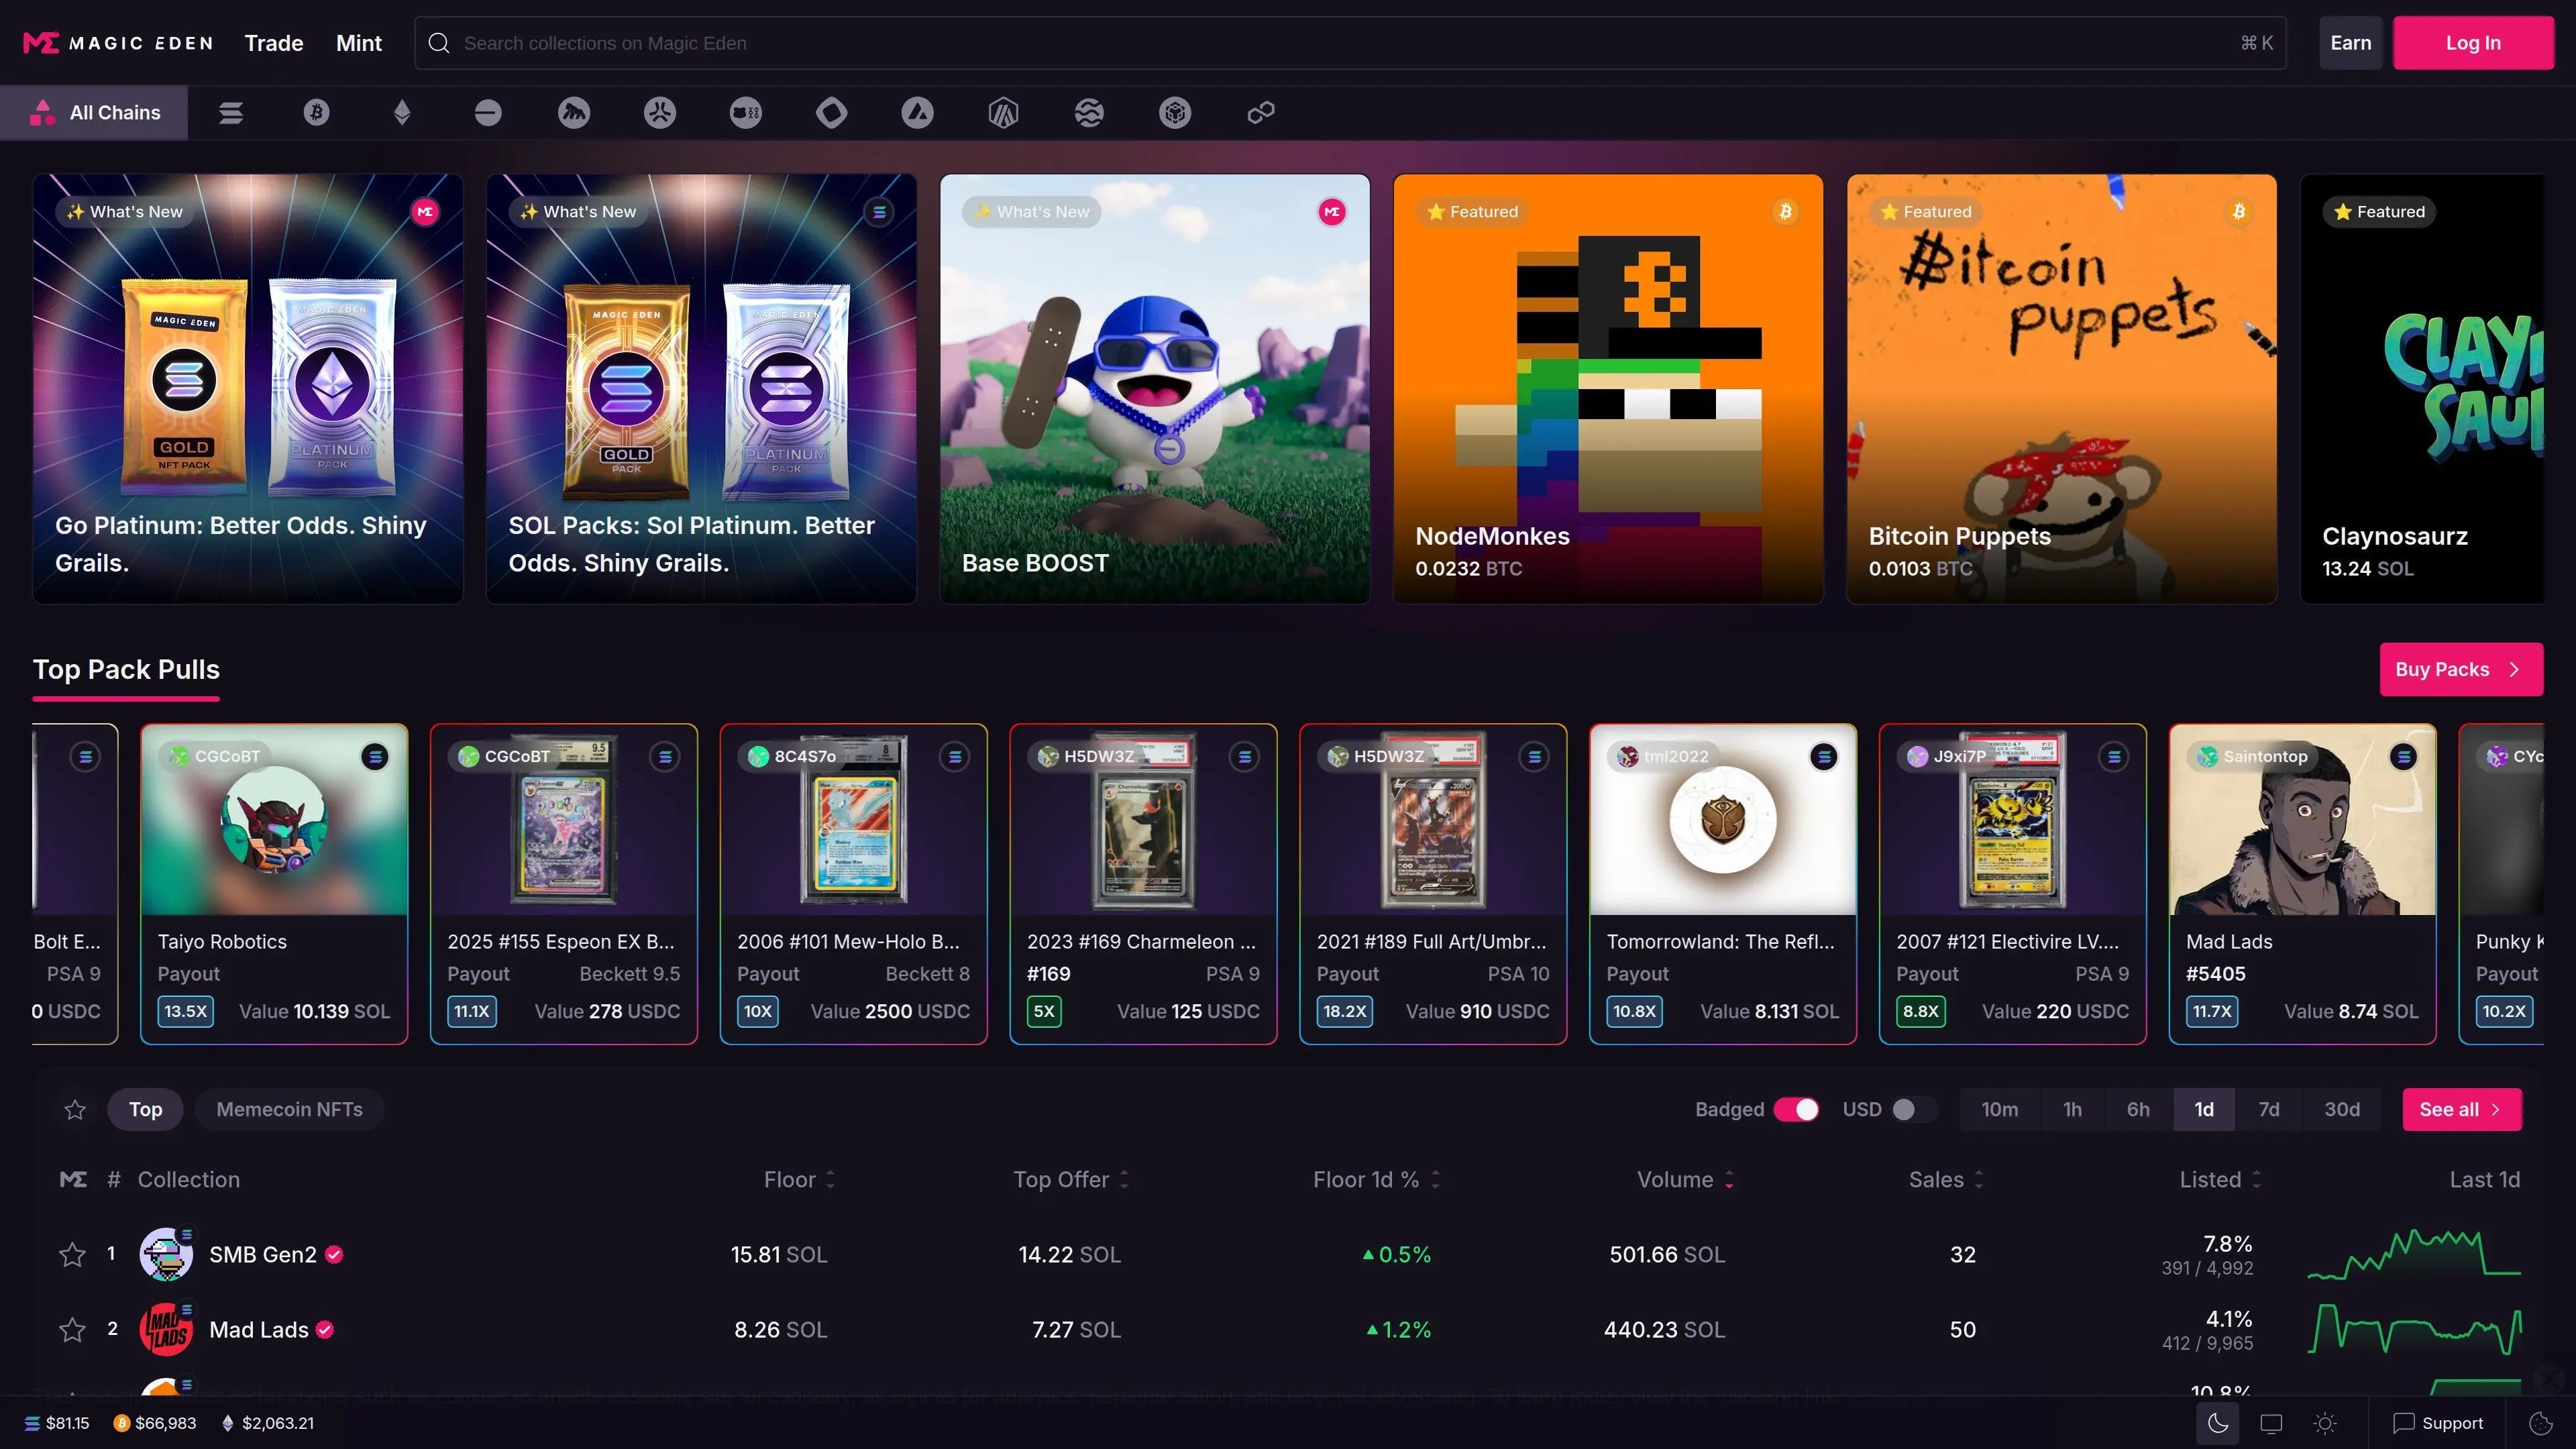Sort table by Floor 1d % column
Image resolution: width=2576 pixels, height=1449 pixels.
[x=1377, y=1180]
